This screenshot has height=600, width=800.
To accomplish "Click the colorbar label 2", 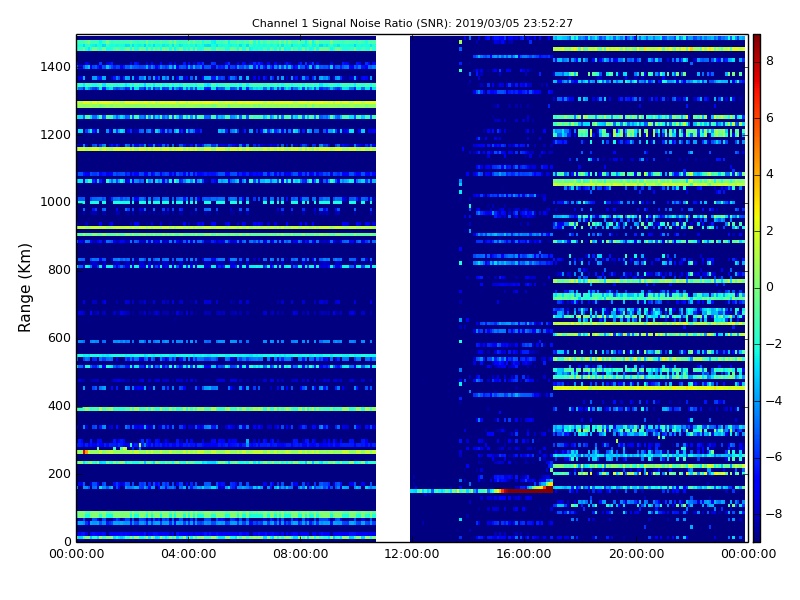I will click(770, 231).
